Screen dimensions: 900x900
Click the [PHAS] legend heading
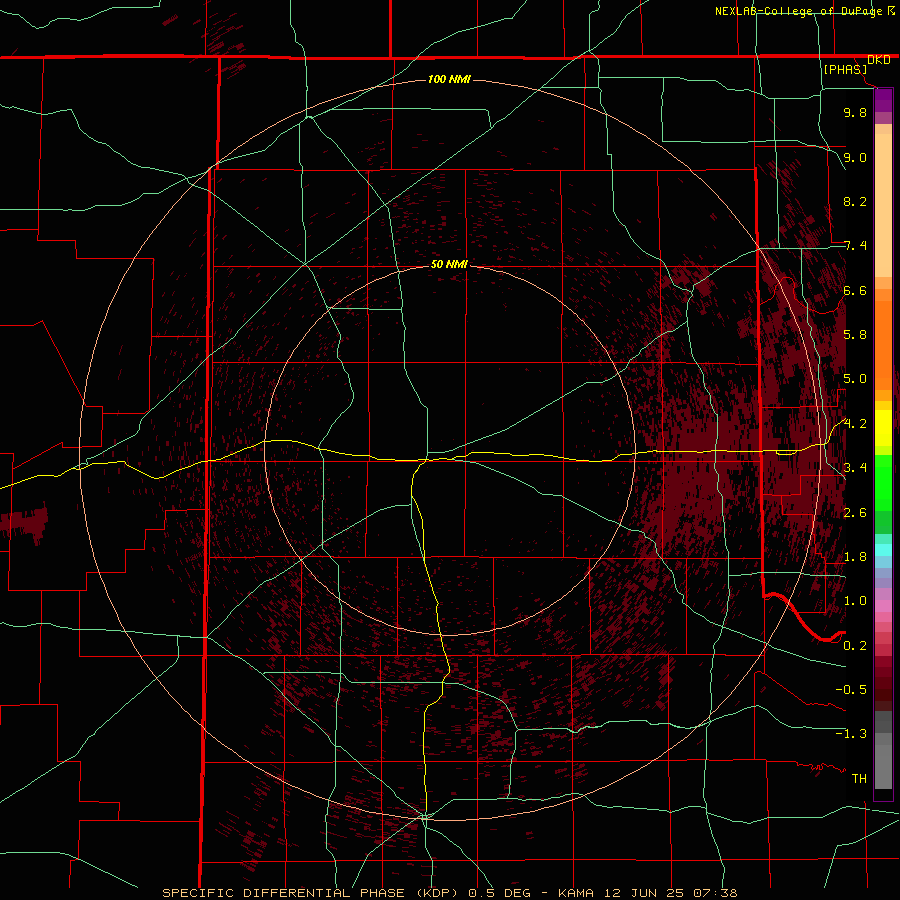click(x=845, y=69)
